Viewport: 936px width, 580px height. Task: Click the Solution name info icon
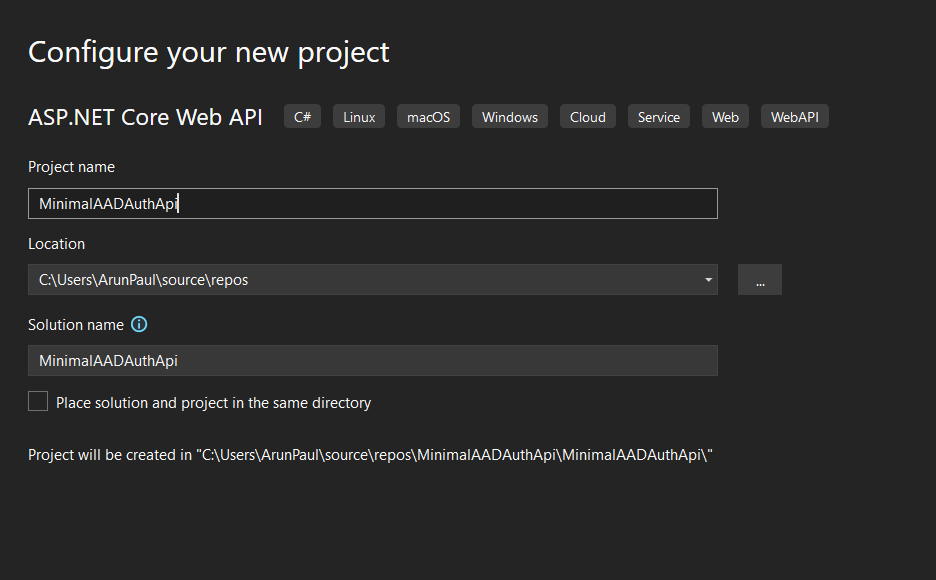(x=139, y=325)
